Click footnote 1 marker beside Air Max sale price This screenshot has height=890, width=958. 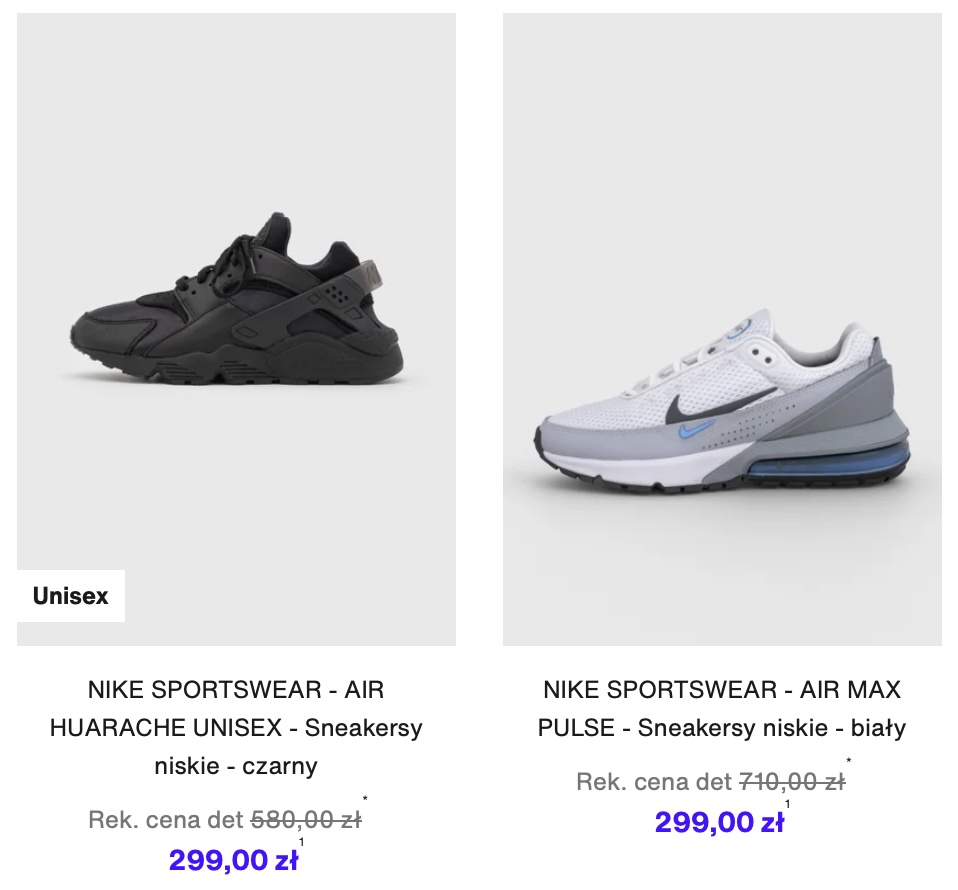coord(788,804)
